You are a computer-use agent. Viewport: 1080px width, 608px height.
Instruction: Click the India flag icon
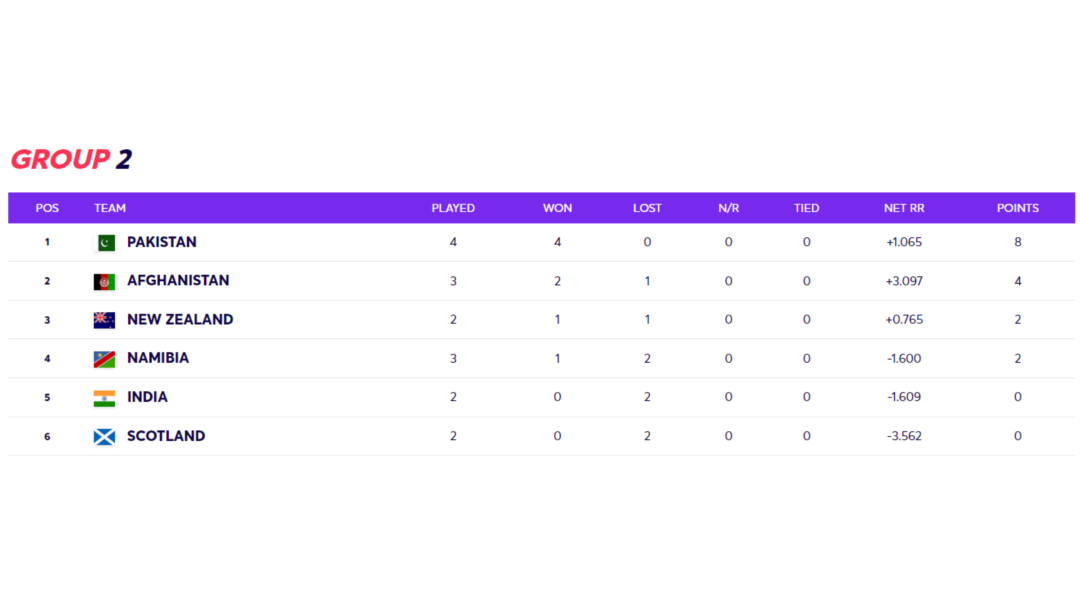coord(104,398)
